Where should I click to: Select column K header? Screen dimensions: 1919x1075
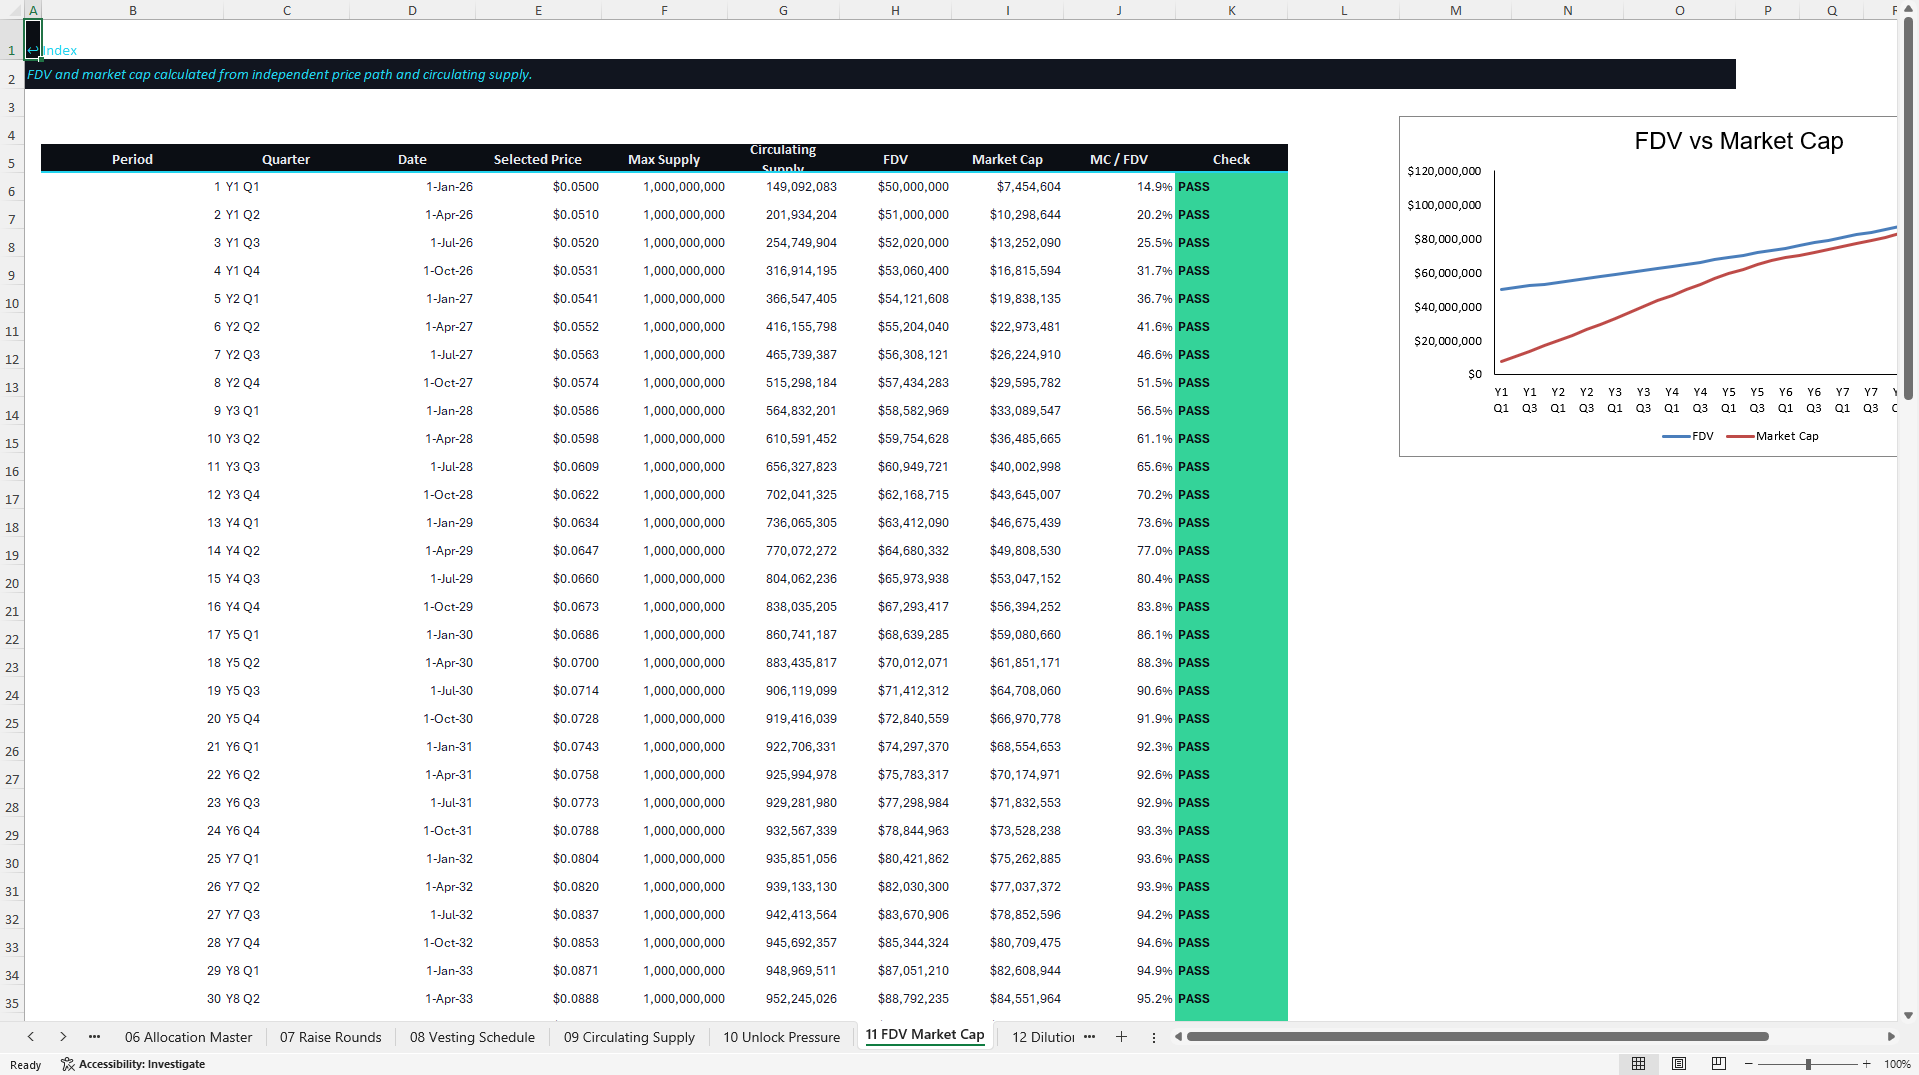pos(1231,10)
